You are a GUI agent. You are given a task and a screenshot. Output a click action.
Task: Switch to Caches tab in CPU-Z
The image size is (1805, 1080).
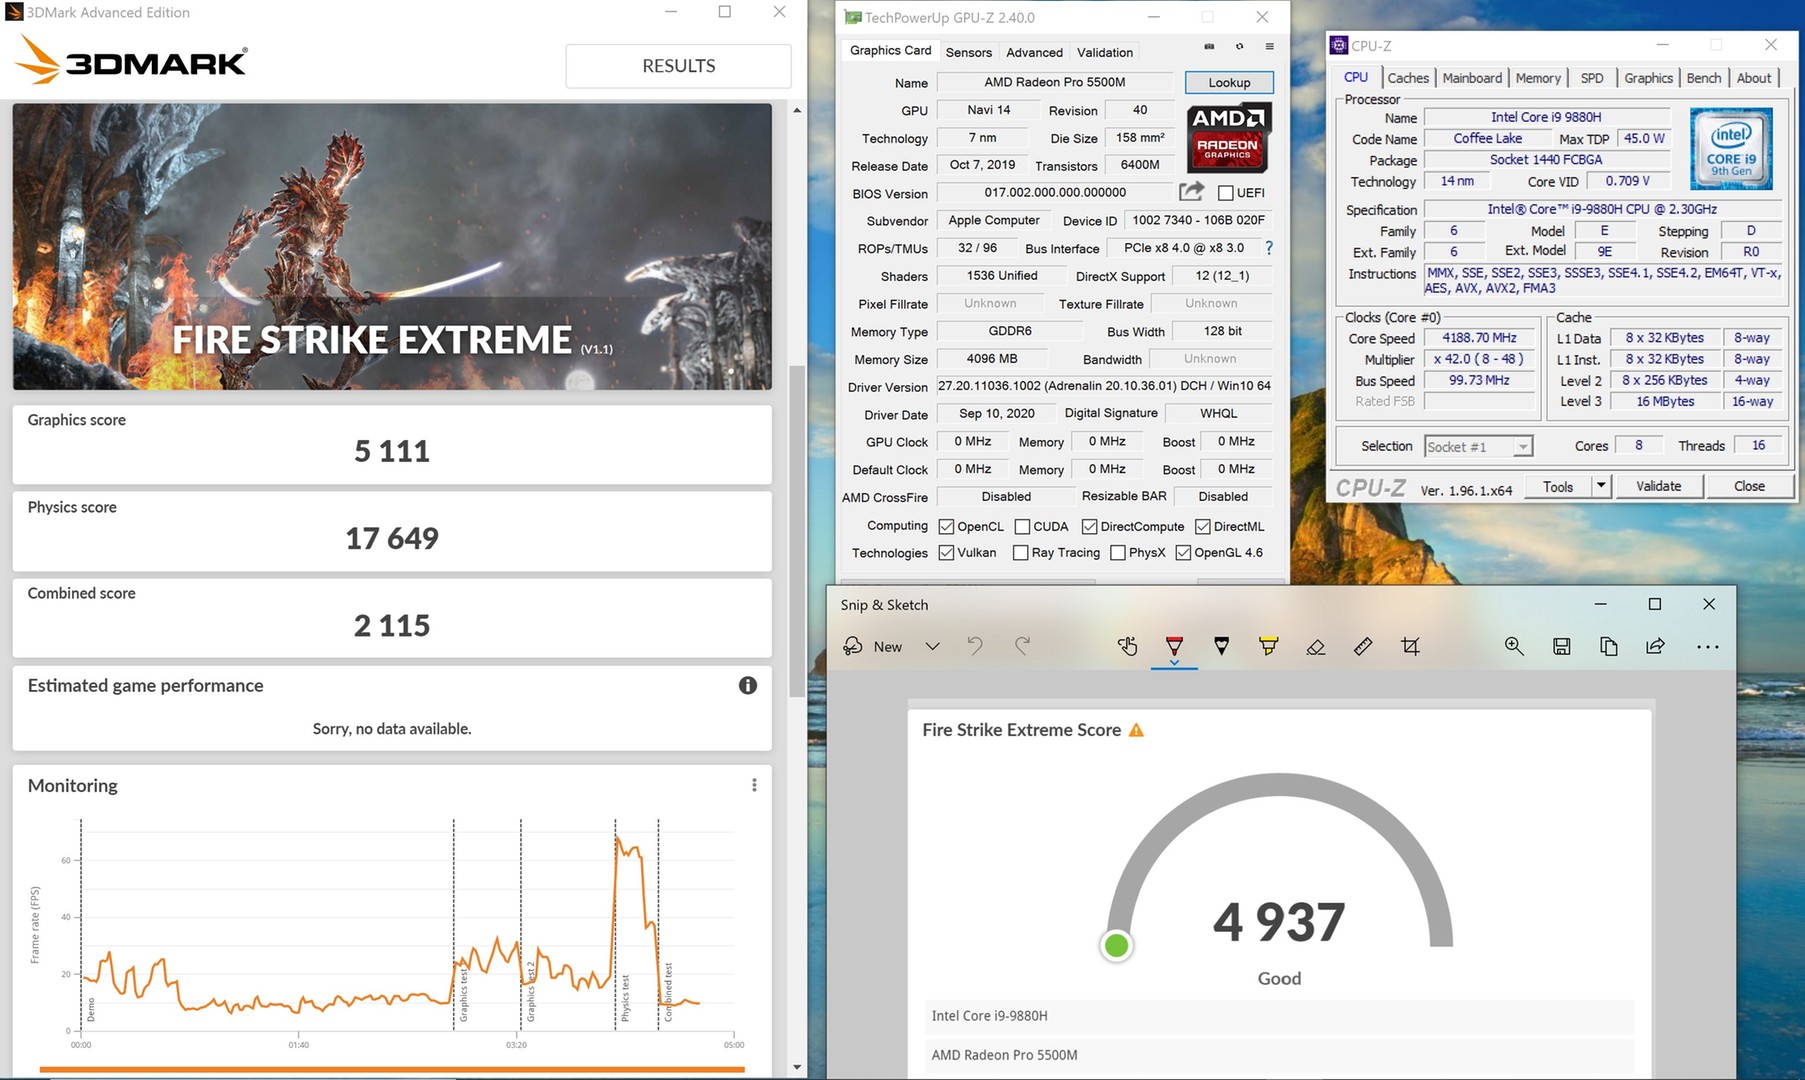coord(1408,78)
